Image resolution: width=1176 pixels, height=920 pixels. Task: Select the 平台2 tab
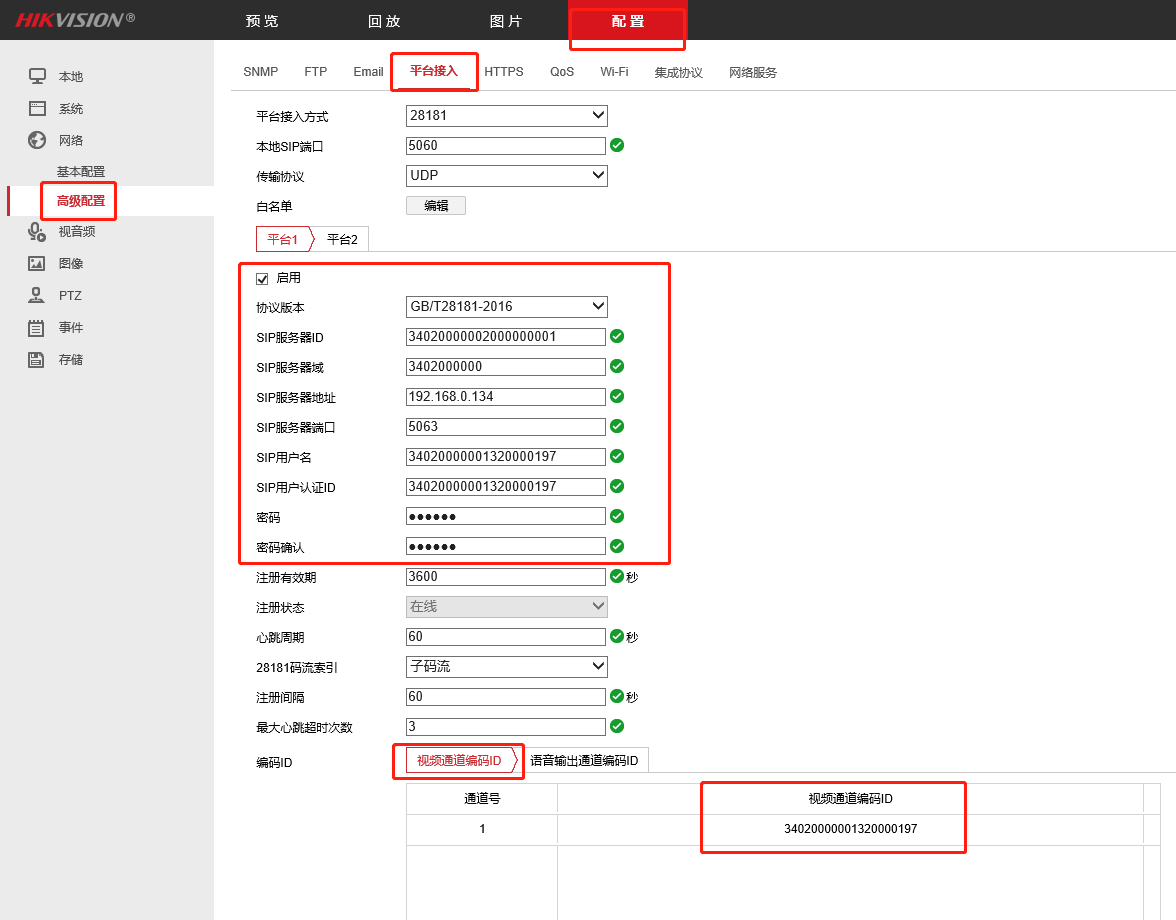click(x=342, y=239)
